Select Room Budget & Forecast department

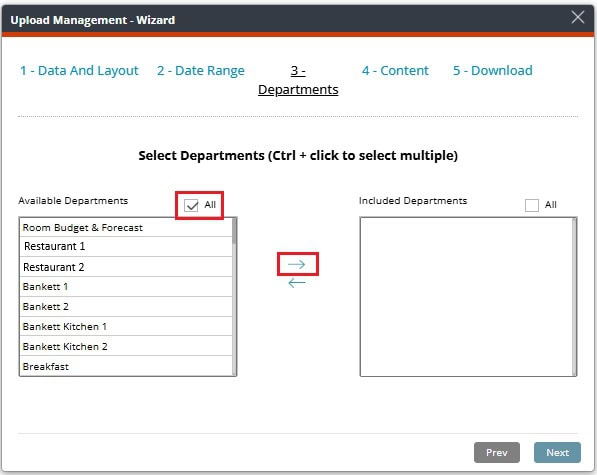(126, 228)
